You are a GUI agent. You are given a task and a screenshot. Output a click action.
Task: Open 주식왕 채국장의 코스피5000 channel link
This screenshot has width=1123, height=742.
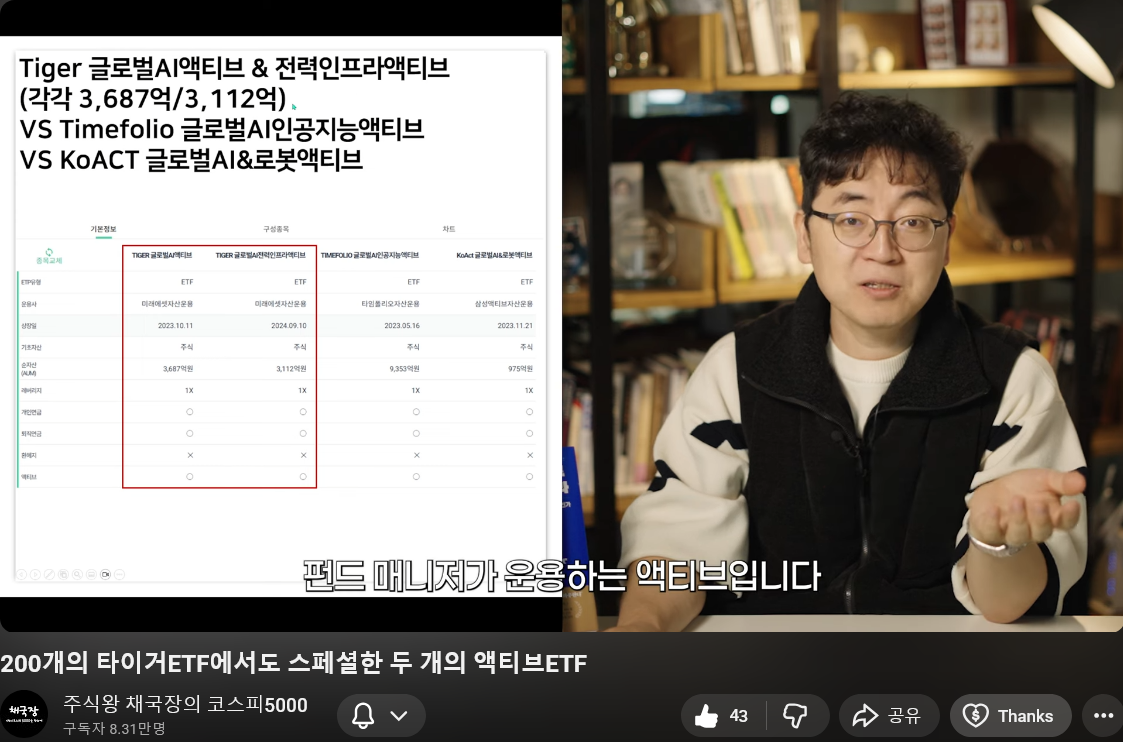(185, 705)
